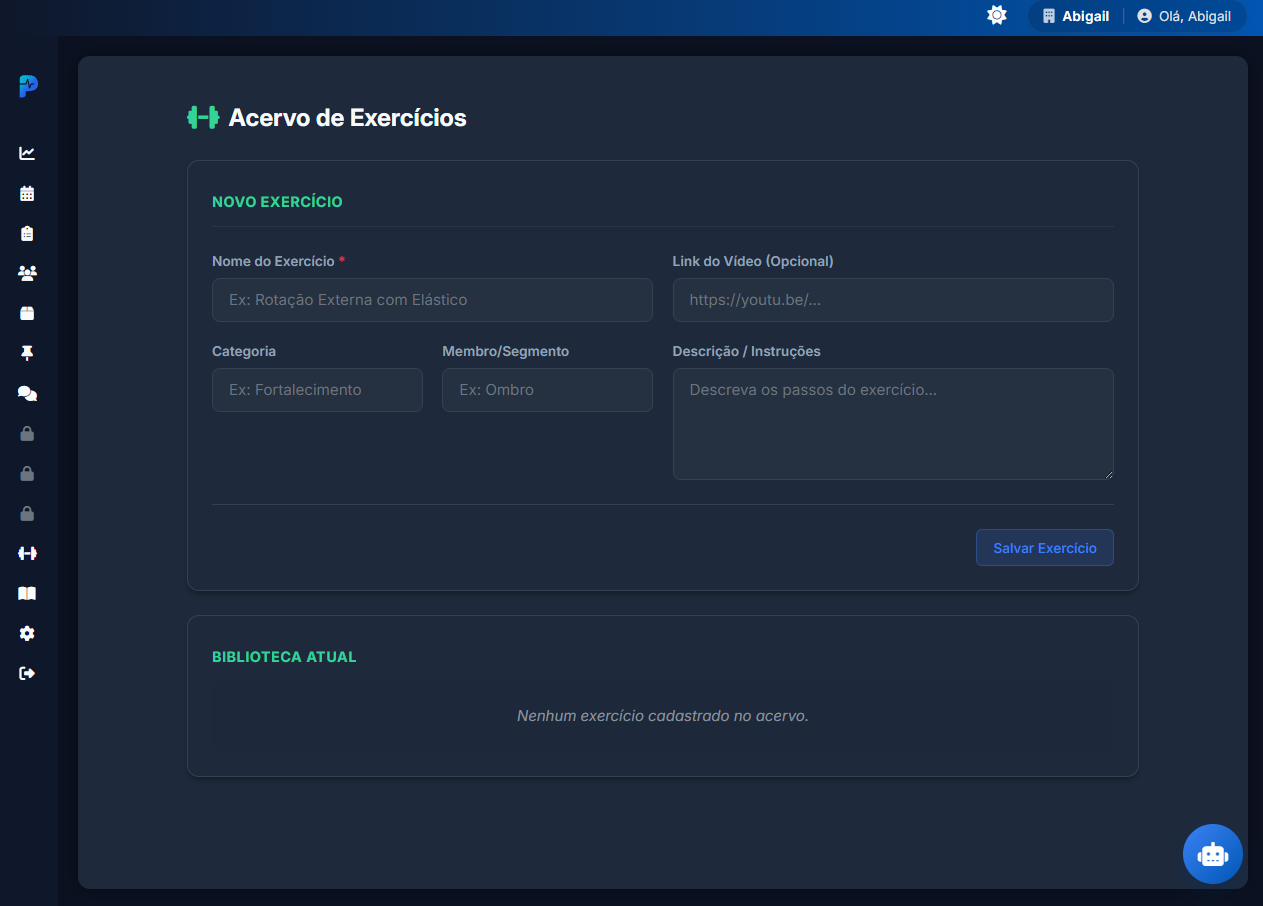The width and height of the screenshot is (1263, 906).
Task: Click the BIBLIOTECA ATUAL section title
Action: pyautogui.click(x=284, y=657)
